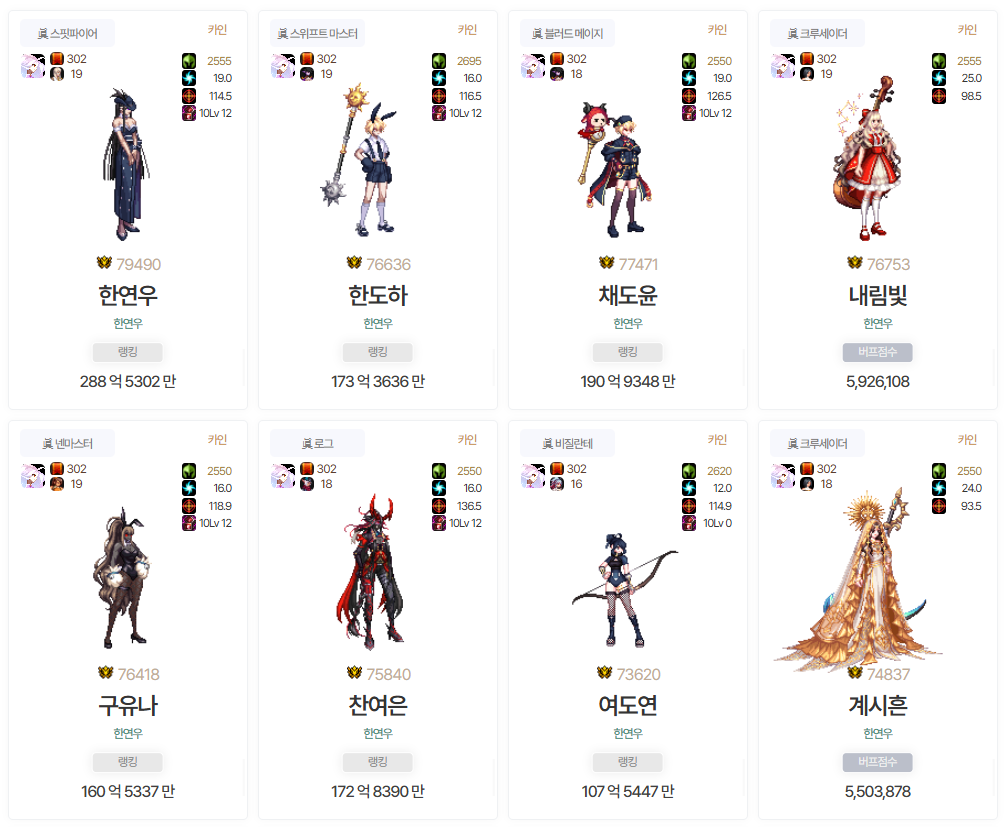Screen dimensions: 1006x827
Task: Click the 카인 server label on 로그 card
Action: pyautogui.click(x=467, y=439)
